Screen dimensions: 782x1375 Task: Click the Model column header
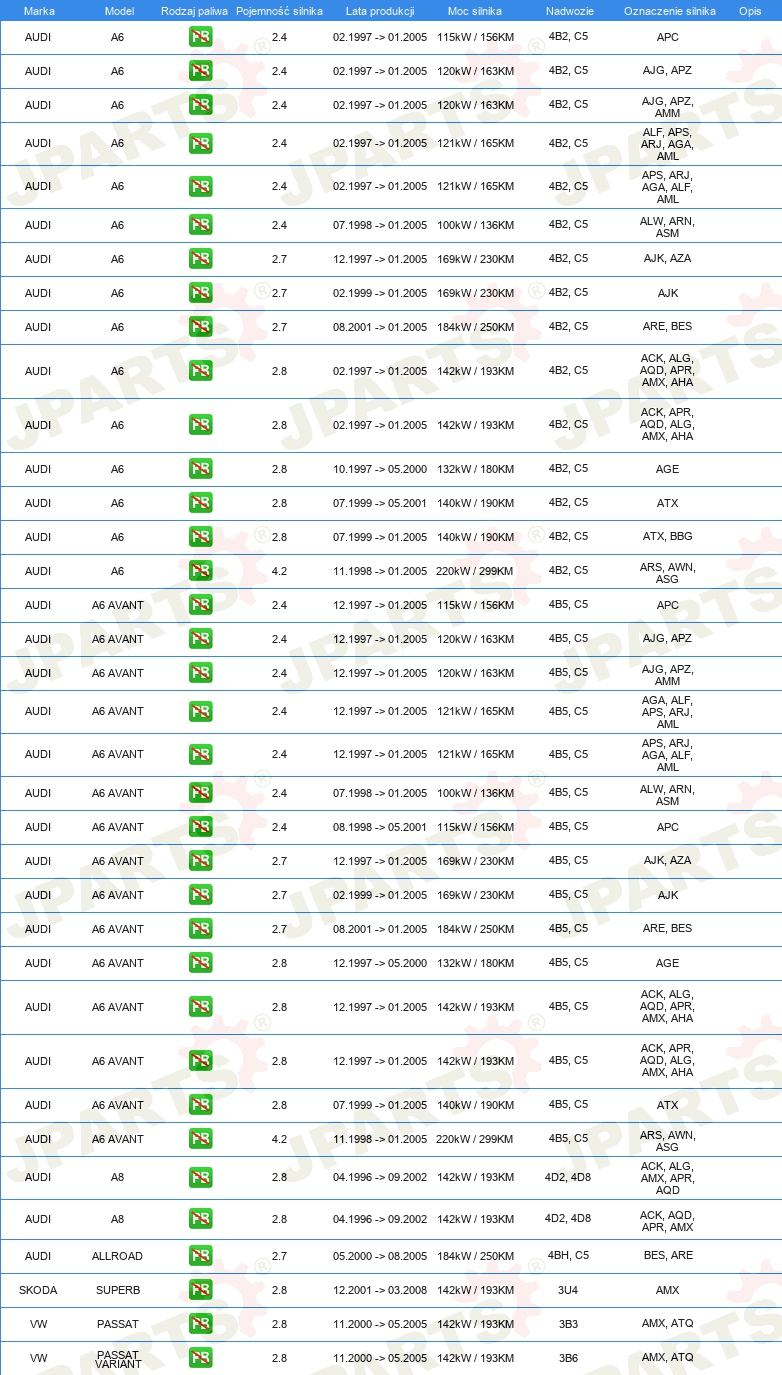pos(119,11)
